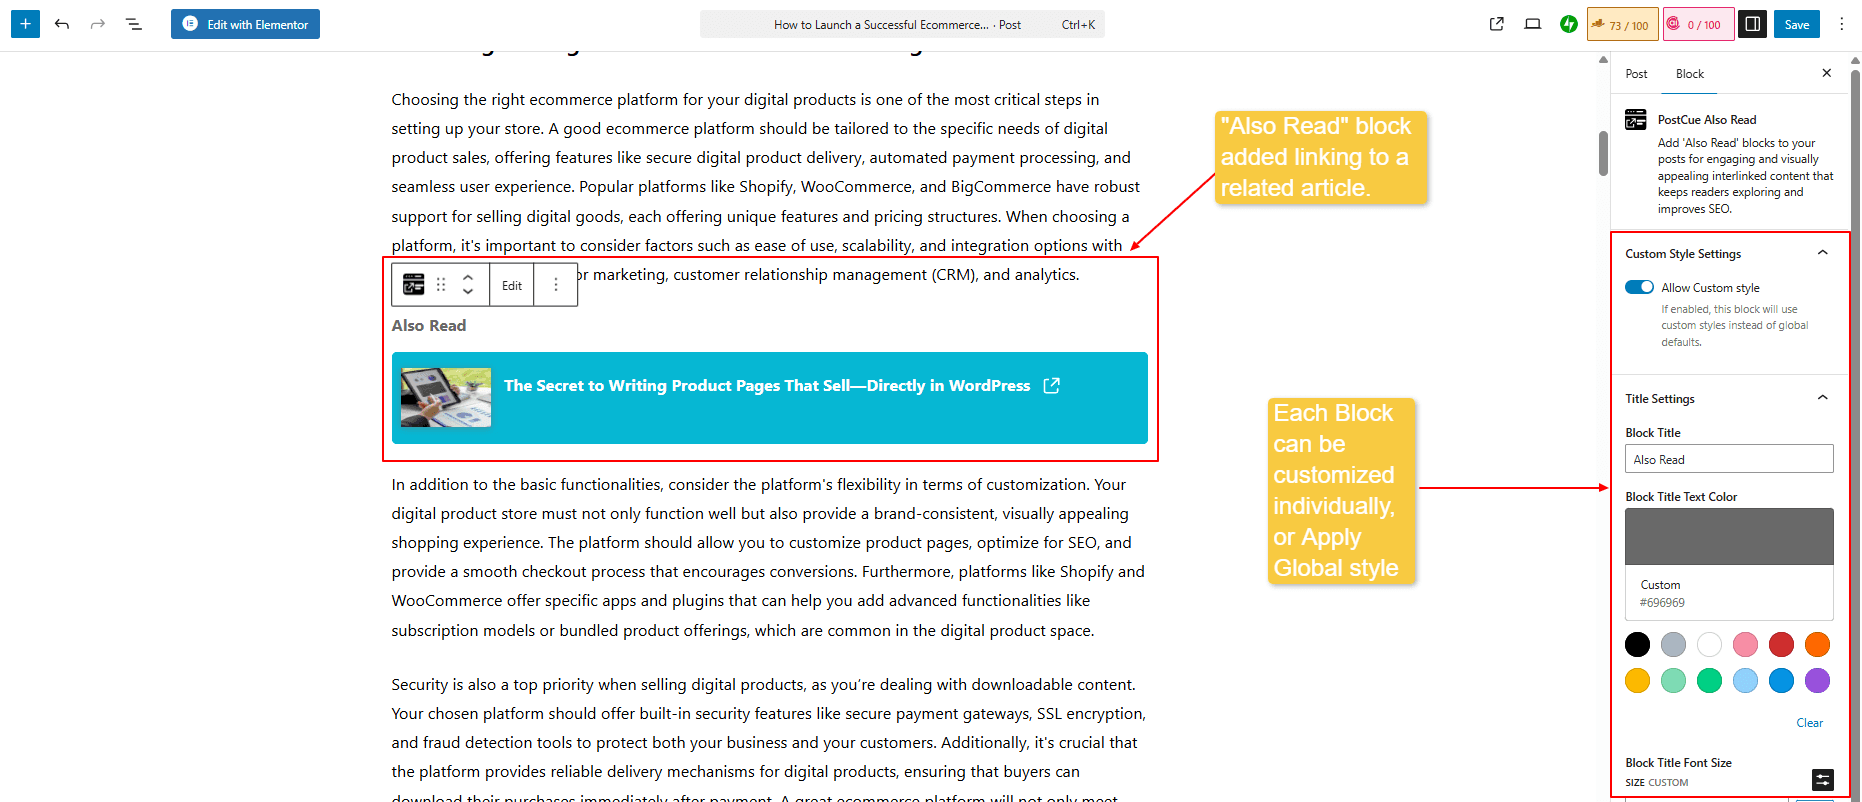
Task: Open the document overview list view
Action: (x=134, y=24)
